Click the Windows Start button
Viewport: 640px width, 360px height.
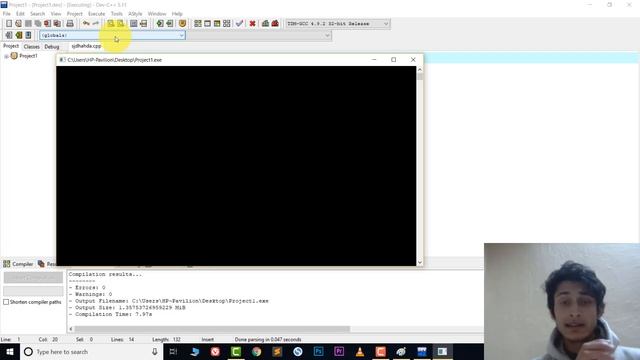10,351
